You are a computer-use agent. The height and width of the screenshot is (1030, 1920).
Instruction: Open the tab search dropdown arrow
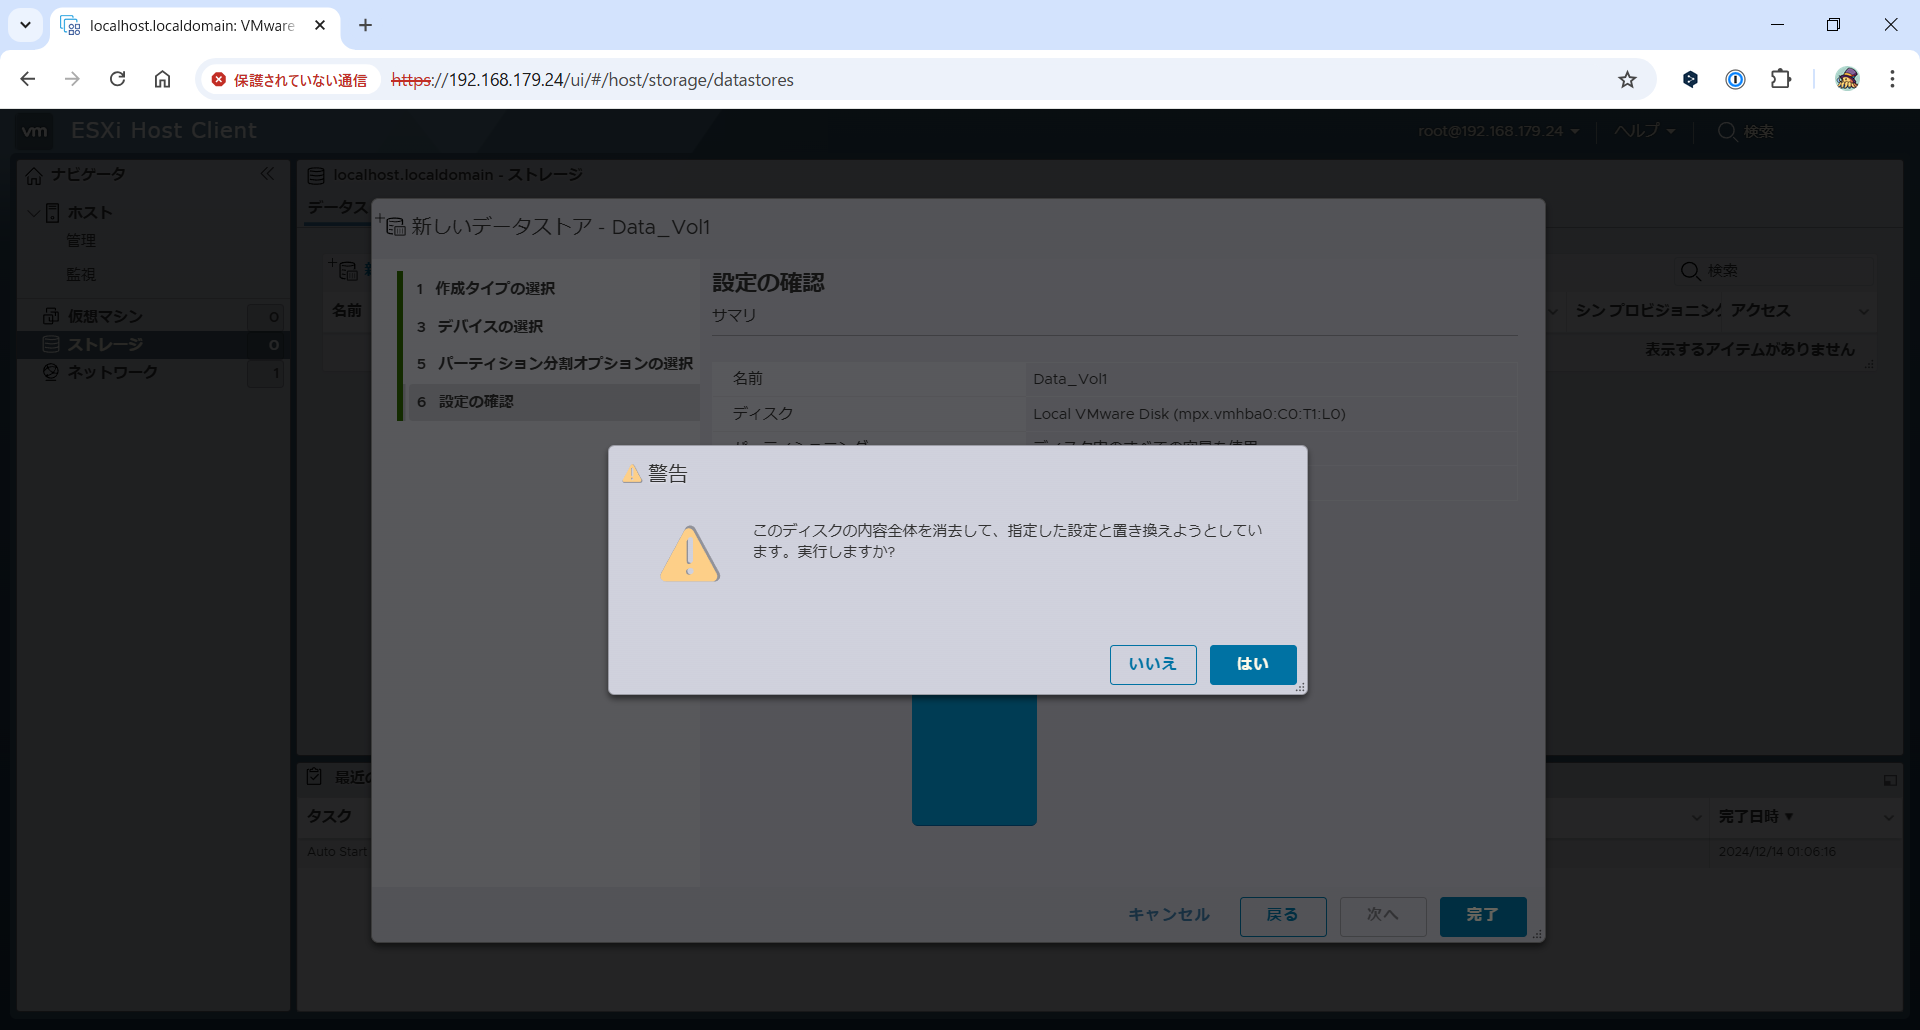(x=26, y=25)
